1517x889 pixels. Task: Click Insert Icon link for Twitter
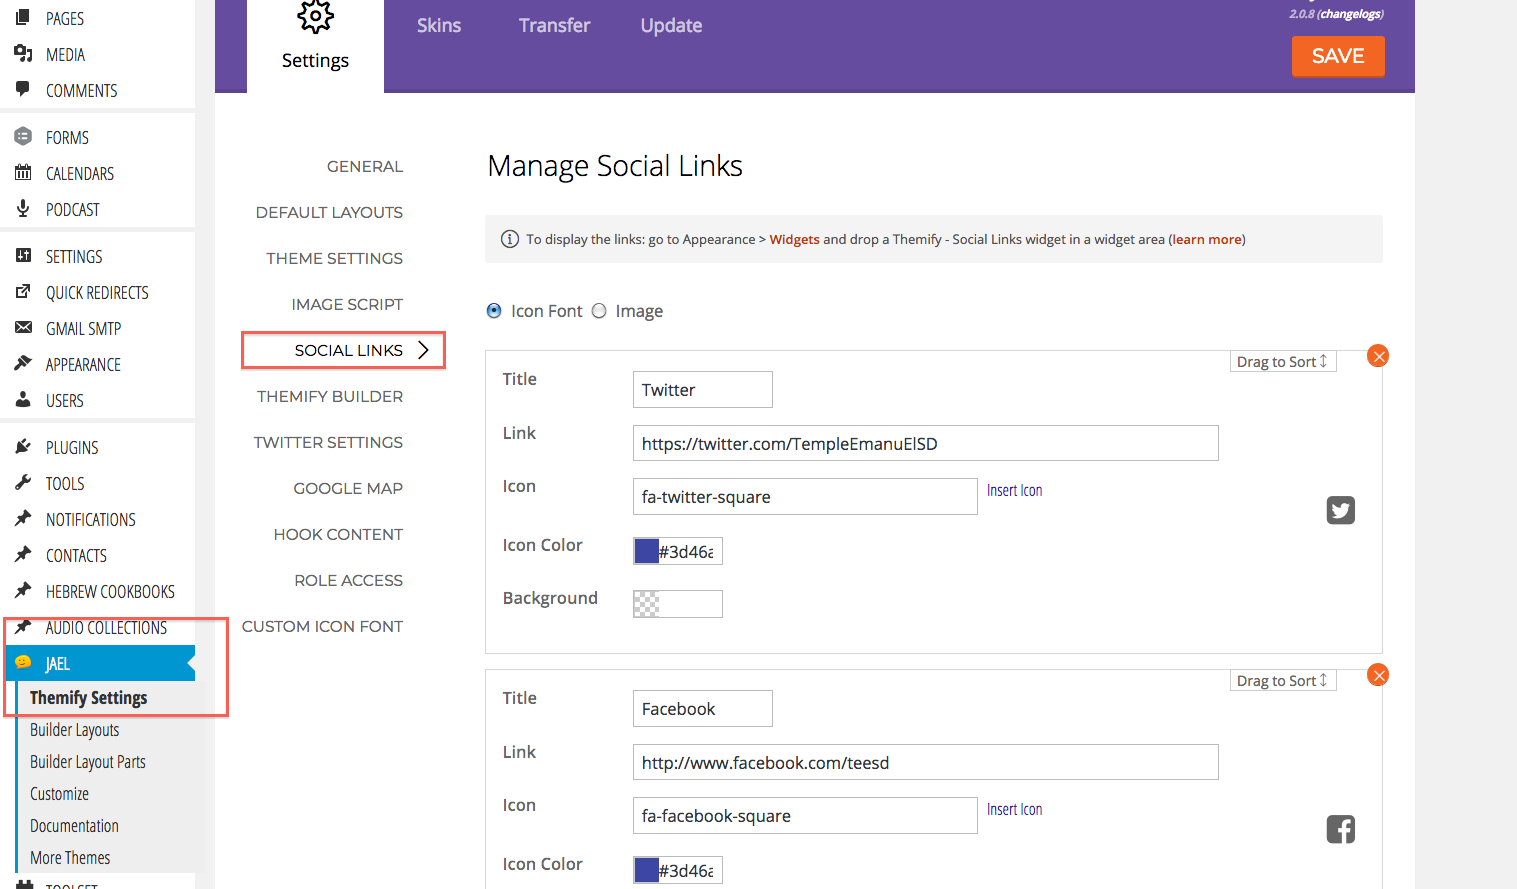point(1014,490)
